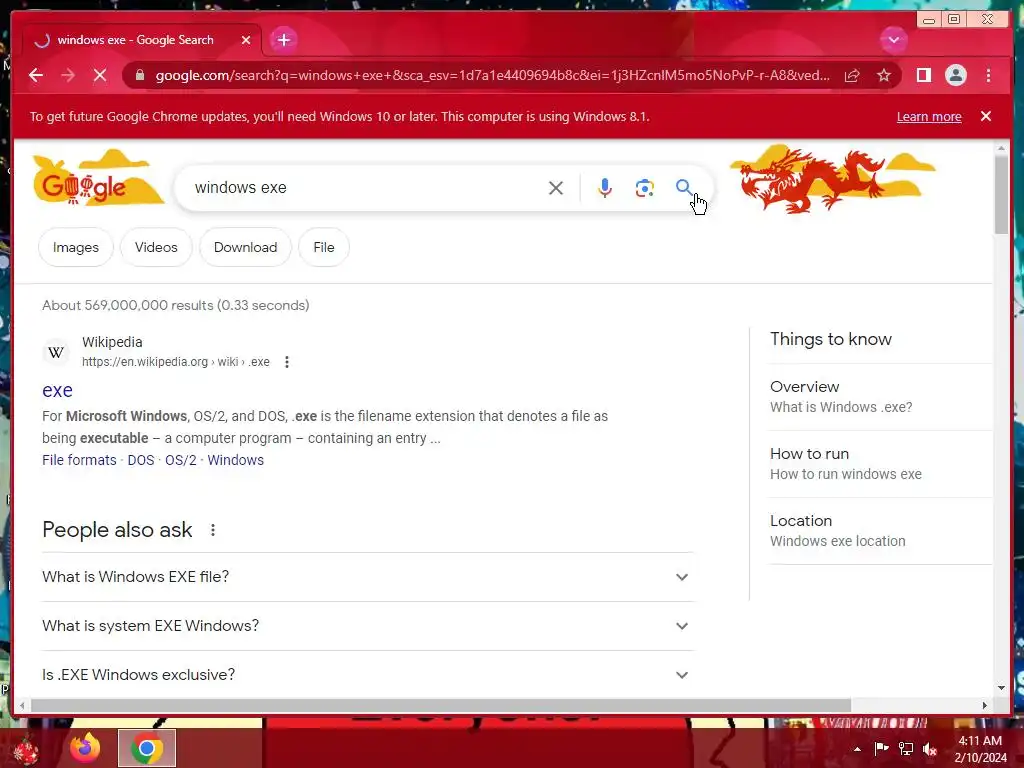1024x768 pixels.
Task: Open the Chrome three-dot menu
Action: [988, 76]
